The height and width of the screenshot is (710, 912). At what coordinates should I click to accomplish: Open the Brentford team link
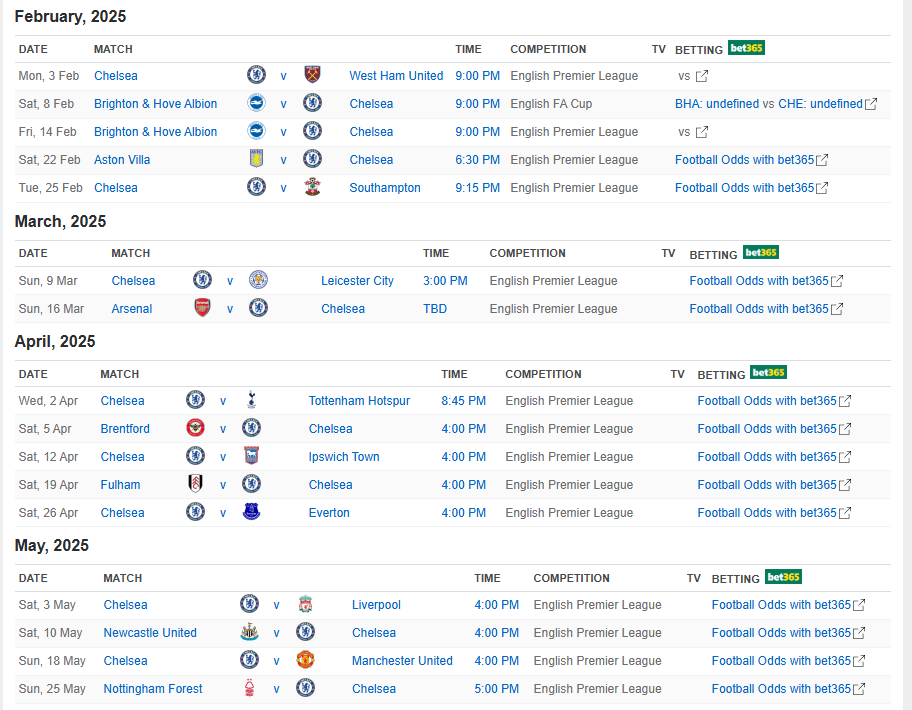point(125,429)
